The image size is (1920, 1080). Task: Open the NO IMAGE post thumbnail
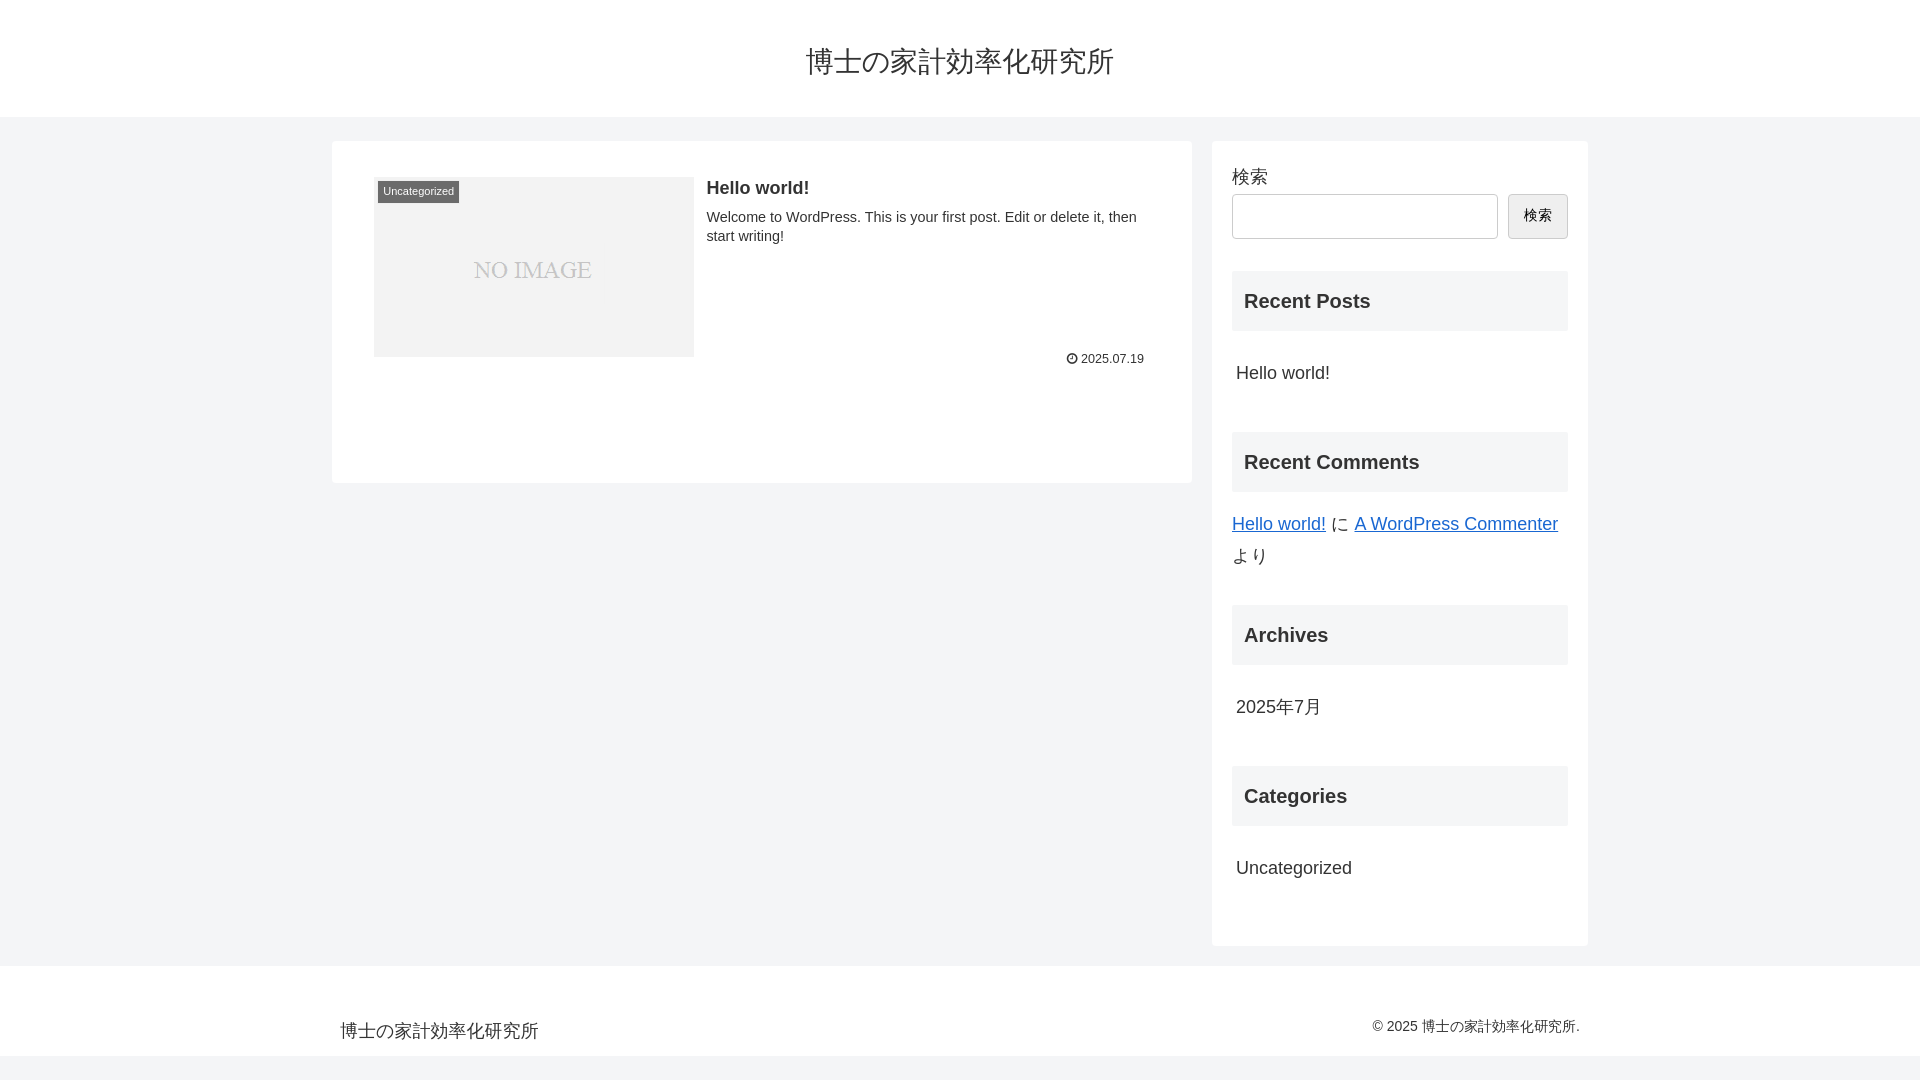click(533, 267)
